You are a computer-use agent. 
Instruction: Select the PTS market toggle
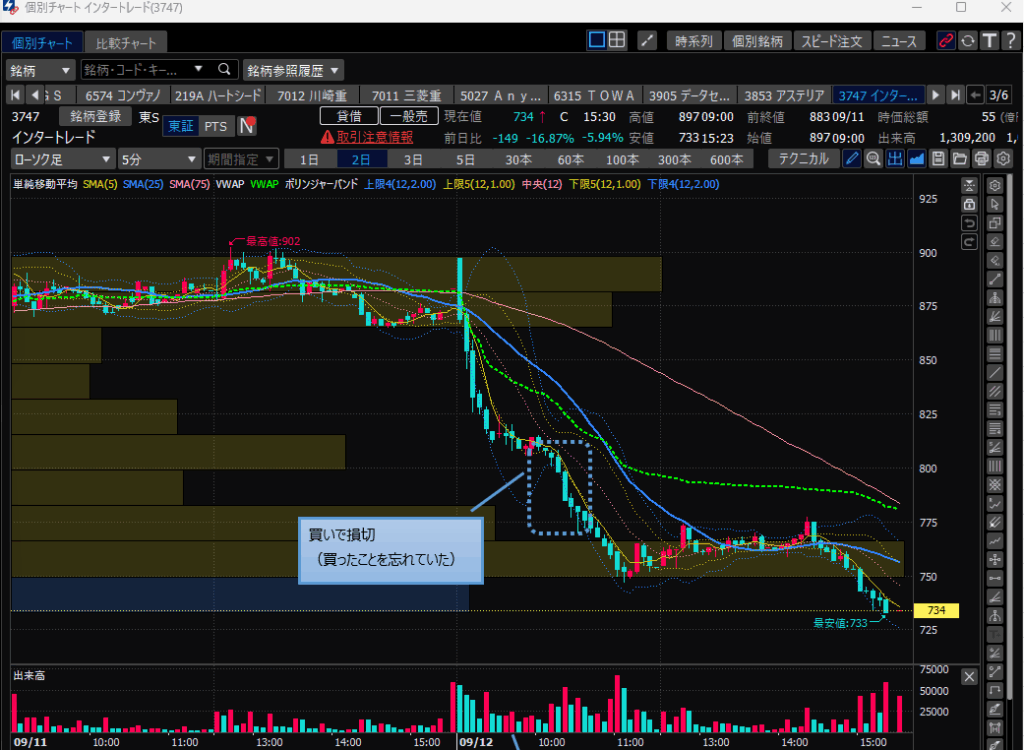[215, 126]
